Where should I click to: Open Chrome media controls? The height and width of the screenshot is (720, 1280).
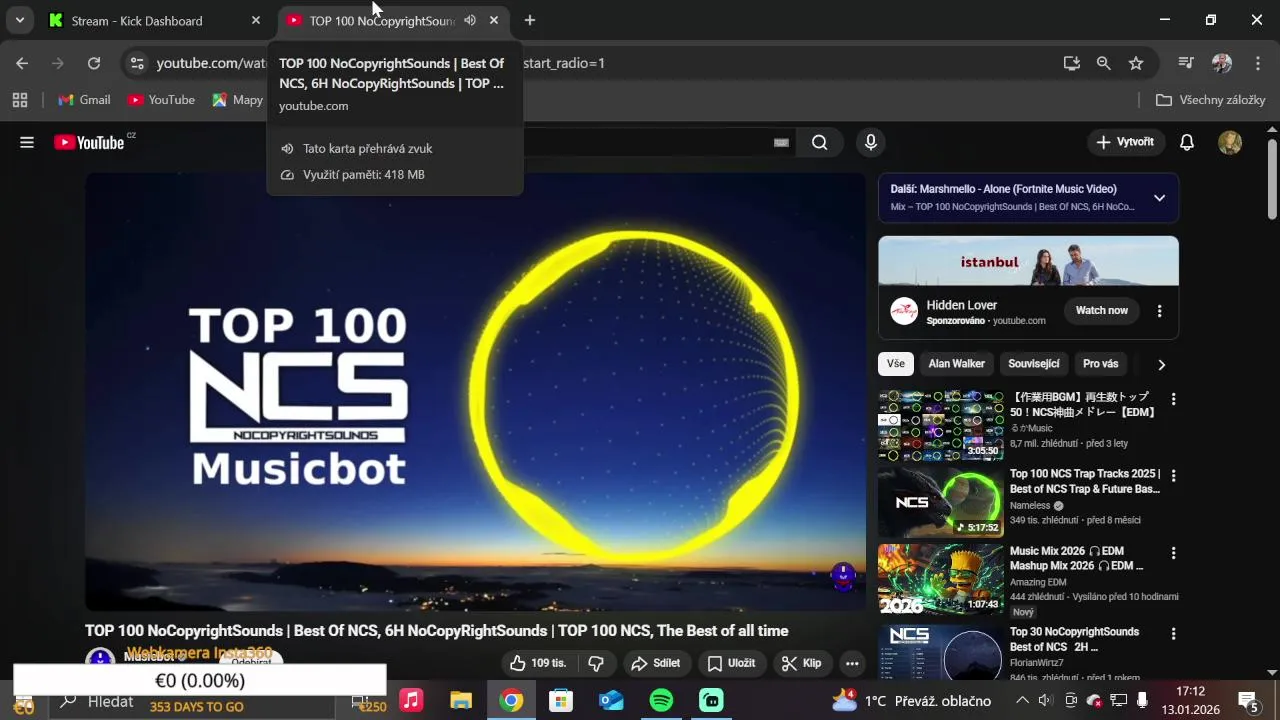coord(1186,63)
